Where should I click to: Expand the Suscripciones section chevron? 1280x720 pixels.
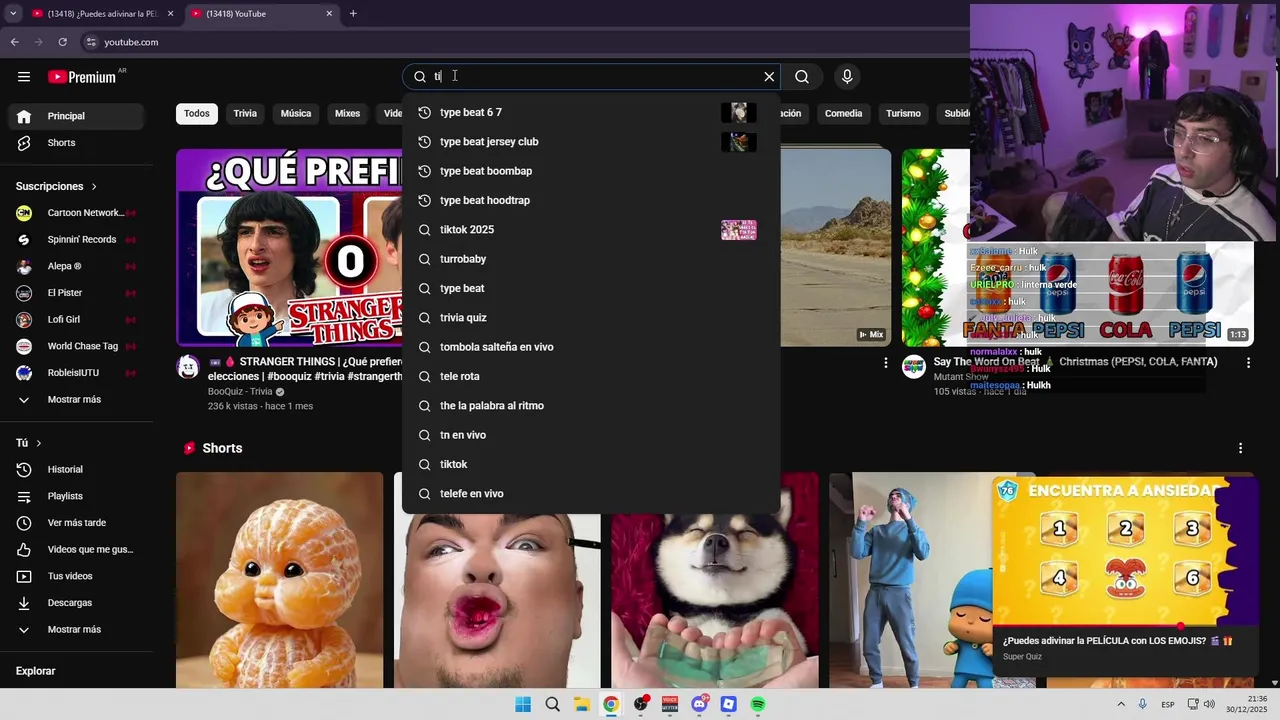pos(94,187)
